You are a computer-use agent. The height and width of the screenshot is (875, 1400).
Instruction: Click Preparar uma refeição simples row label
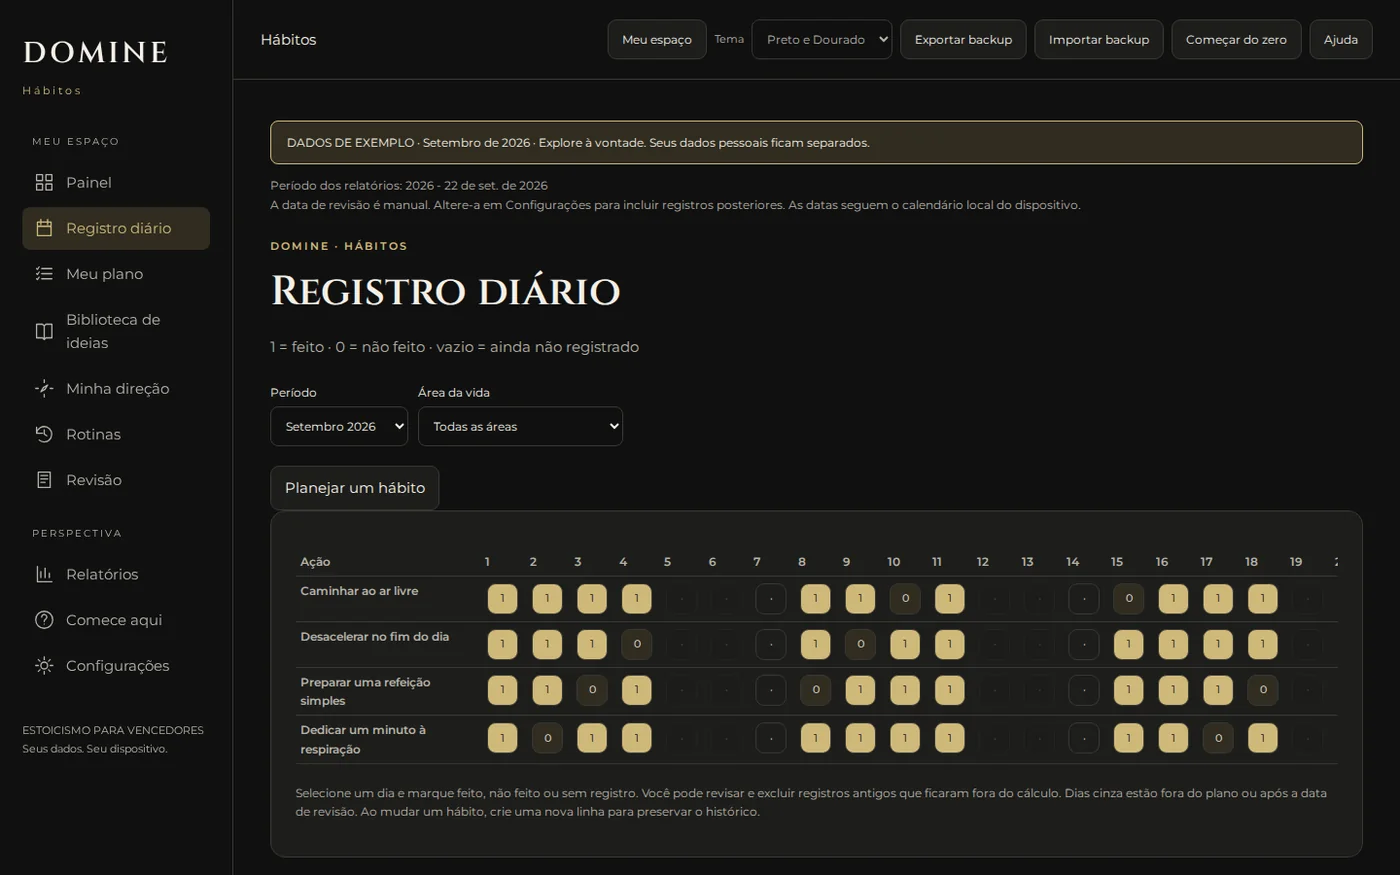tap(365, 691)
